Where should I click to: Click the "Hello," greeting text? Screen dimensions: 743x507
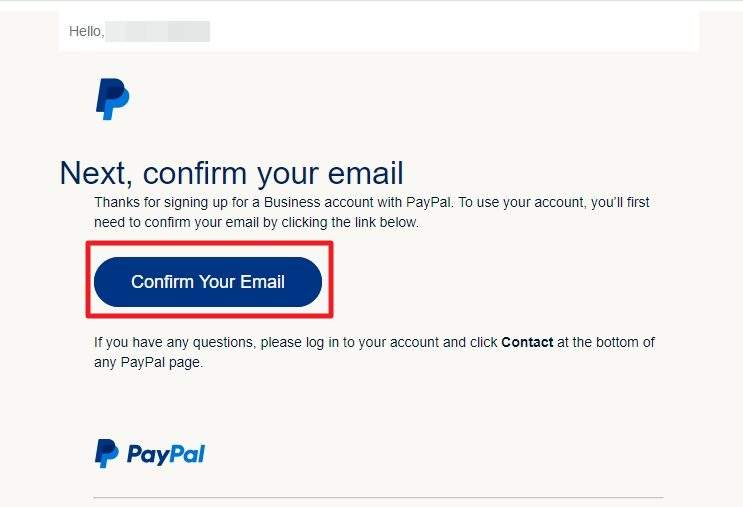[x=87, y=31]
